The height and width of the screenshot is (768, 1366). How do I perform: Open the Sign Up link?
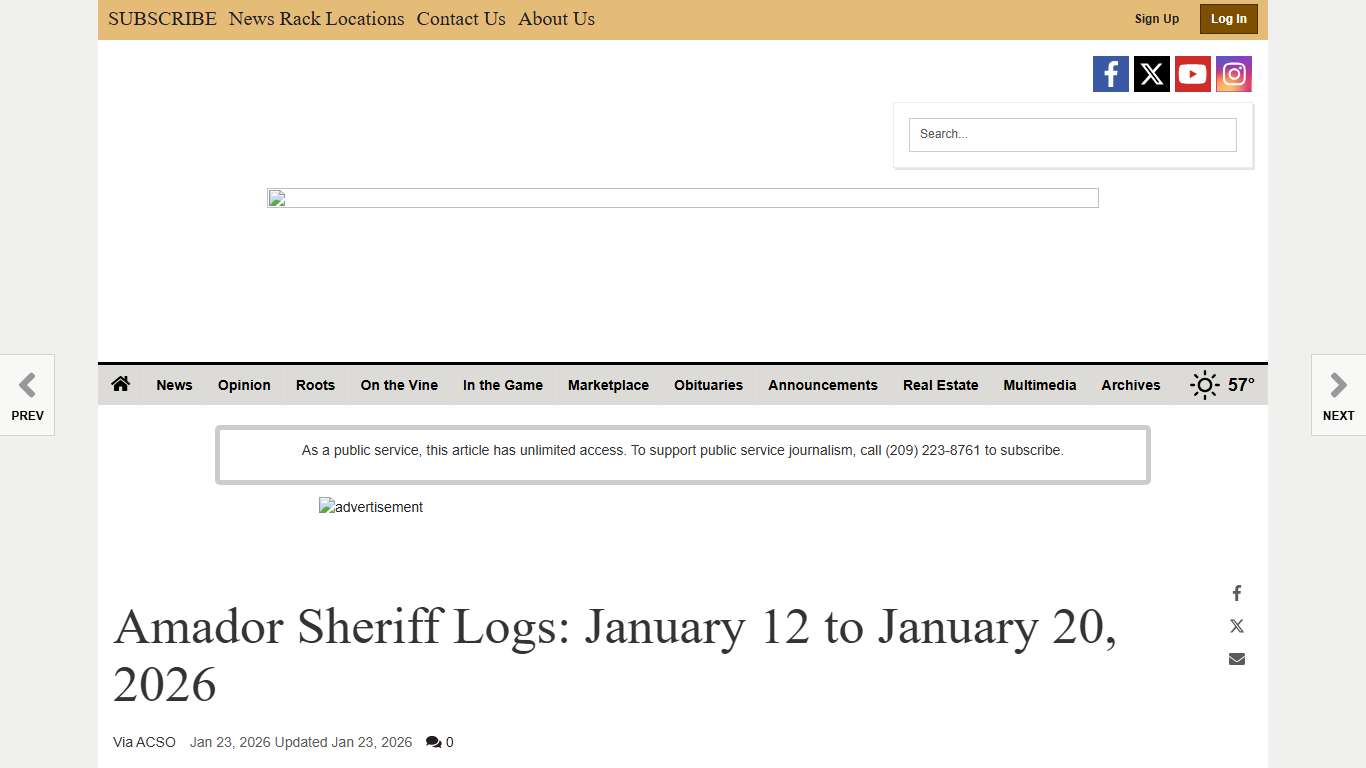pos(1156,18)
